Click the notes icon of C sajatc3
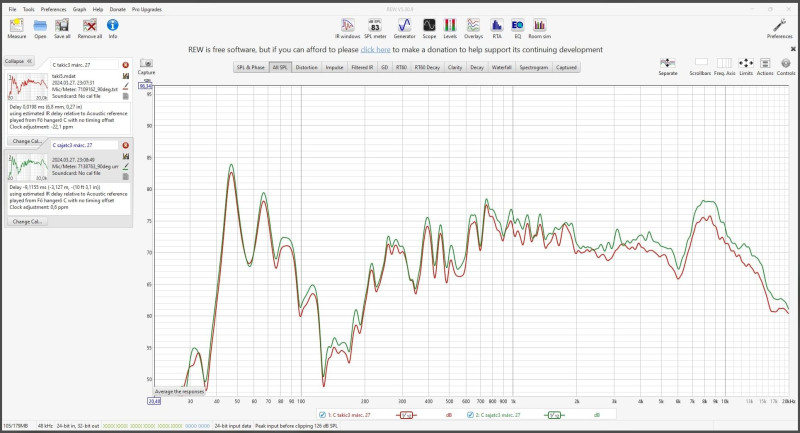The width and height of the screenshot is (800, 433). tap(126, 176)
